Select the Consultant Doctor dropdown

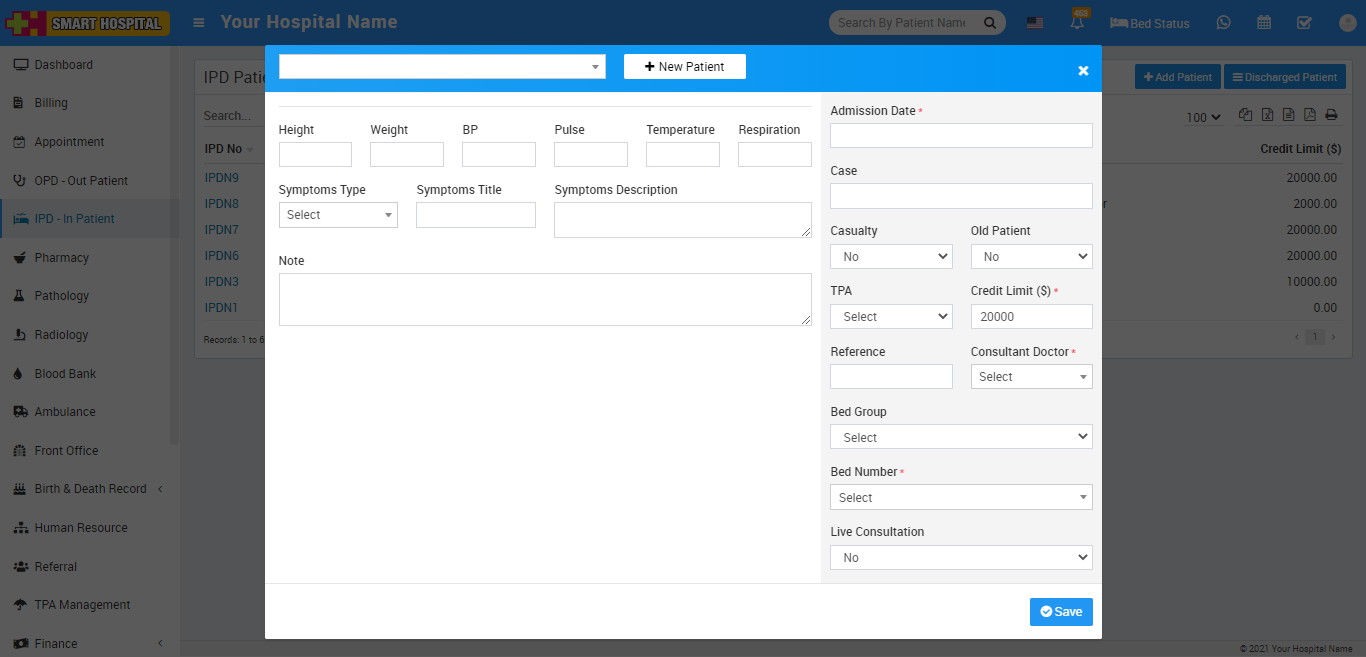click(x=1031, y=377)
